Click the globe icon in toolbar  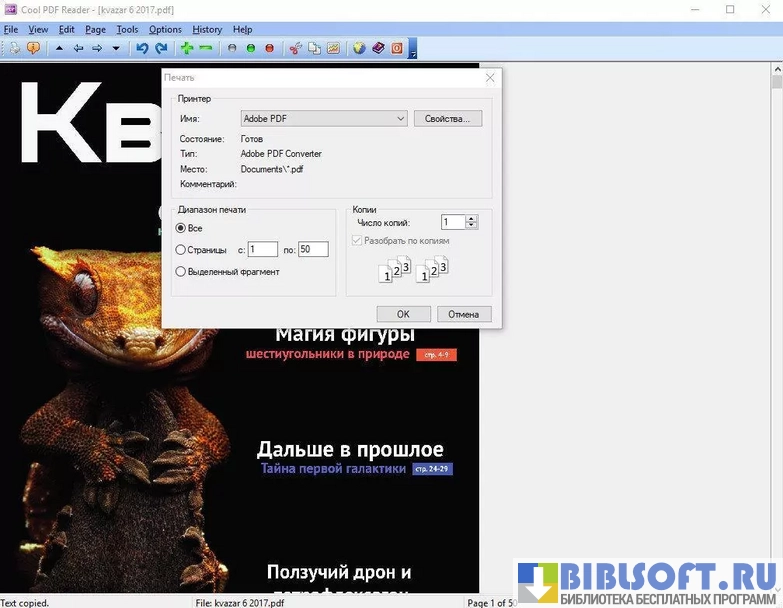(x=360, y=48)
